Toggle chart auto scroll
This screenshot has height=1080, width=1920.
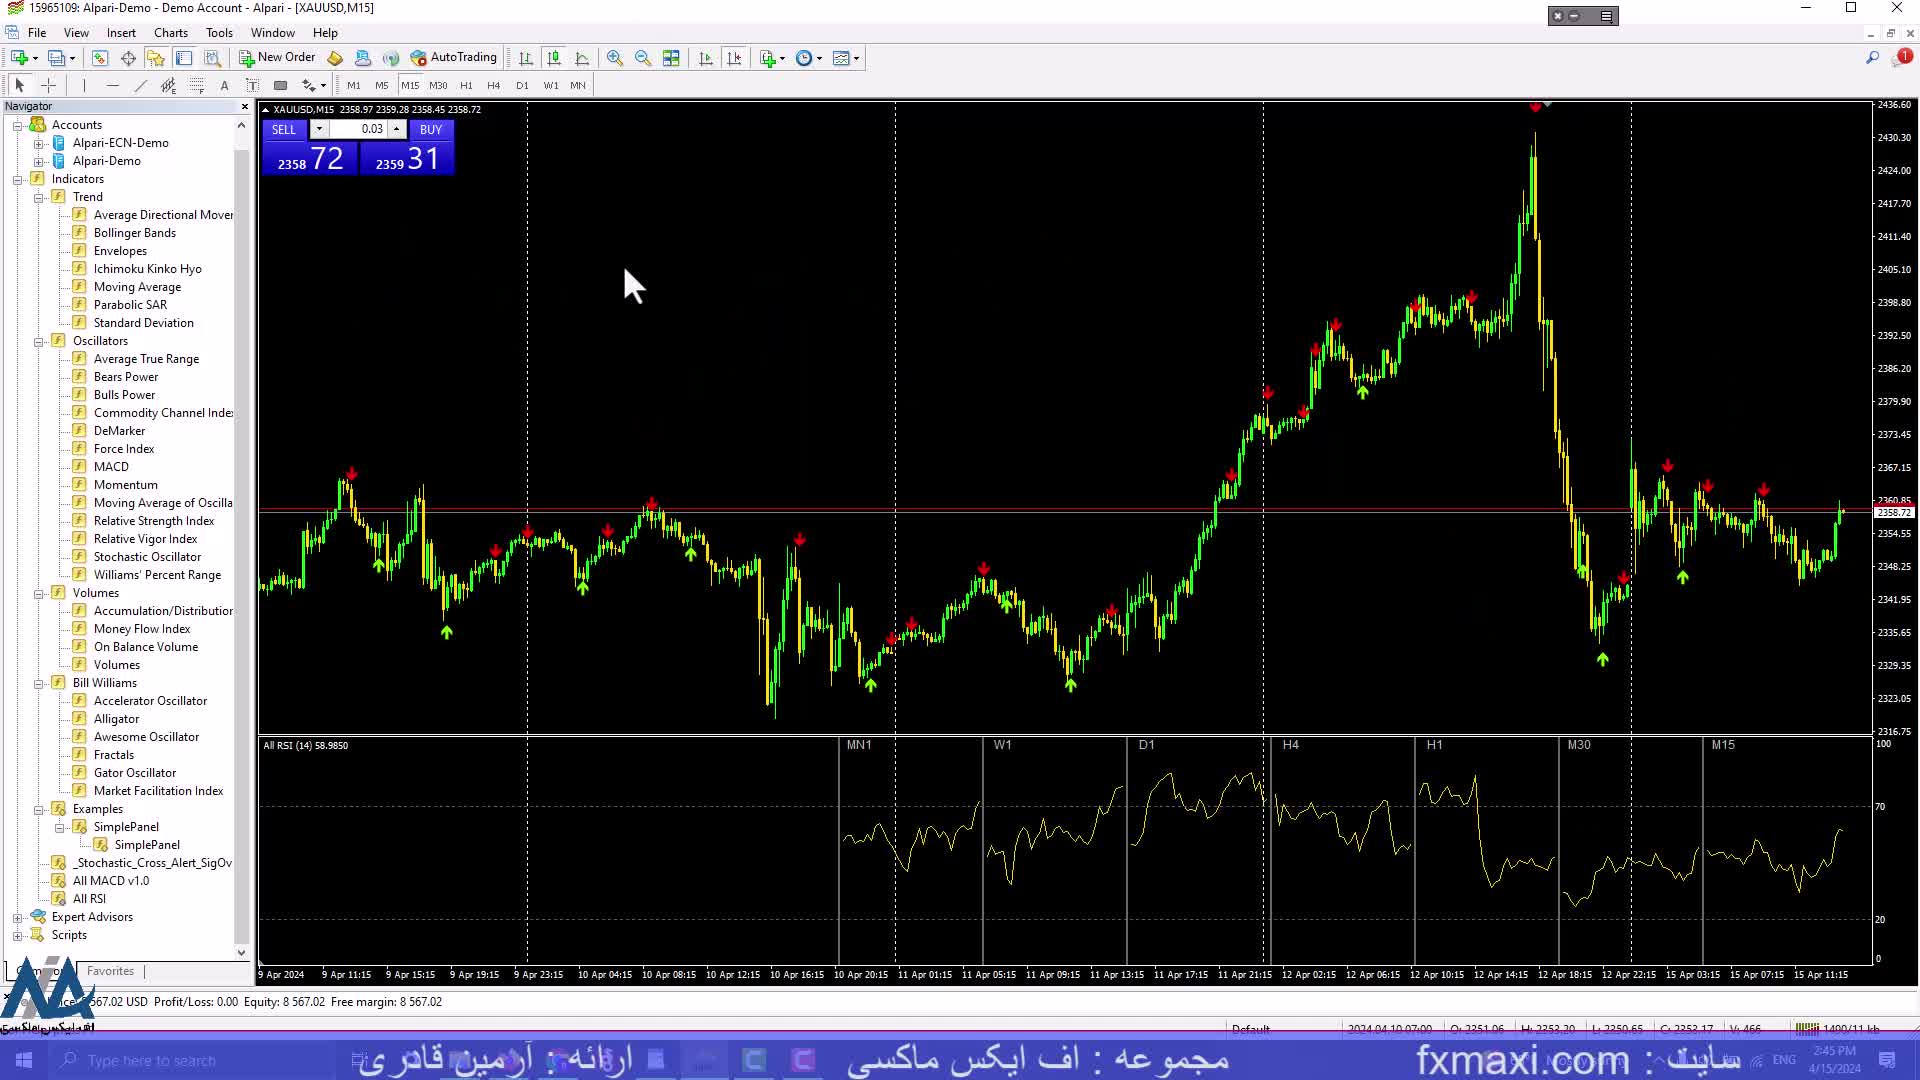706,57
